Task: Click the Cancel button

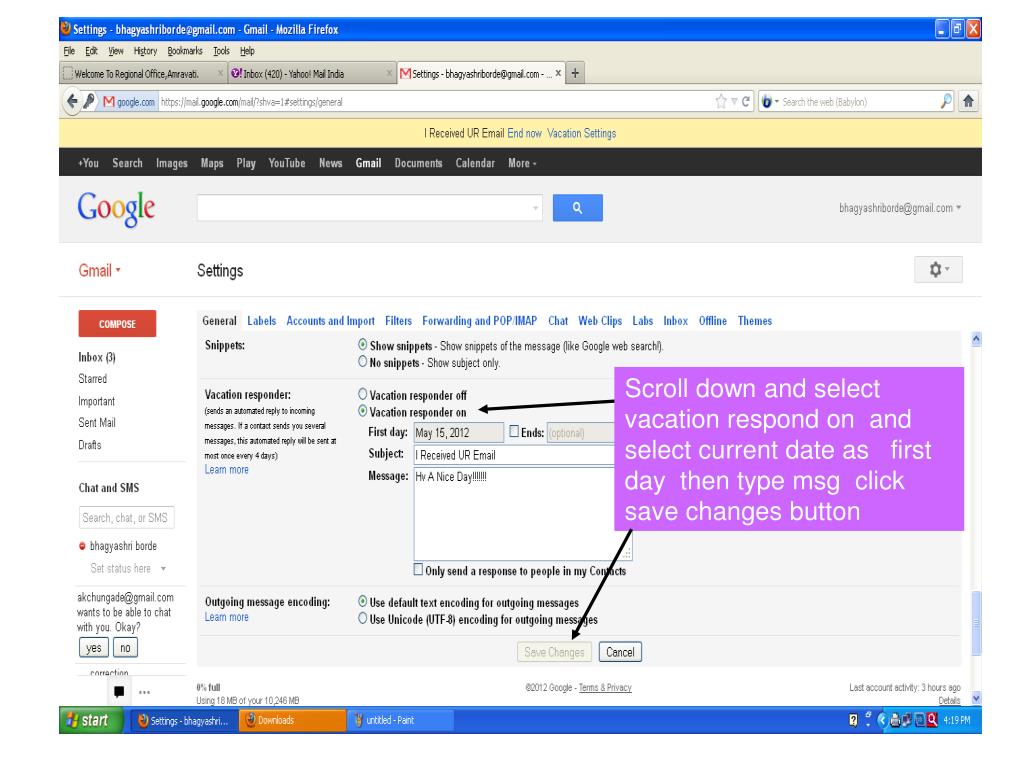Action: 620,652
